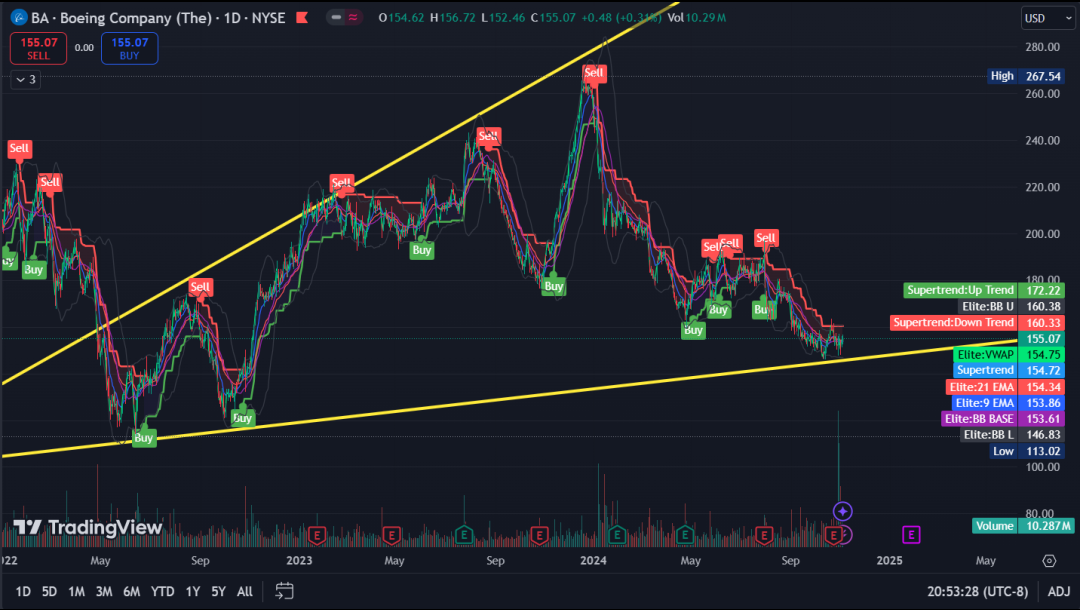Switch to the 5Y time range
Image resolution: width=1080 pixels, height=610 pixels.
point(218,591)
